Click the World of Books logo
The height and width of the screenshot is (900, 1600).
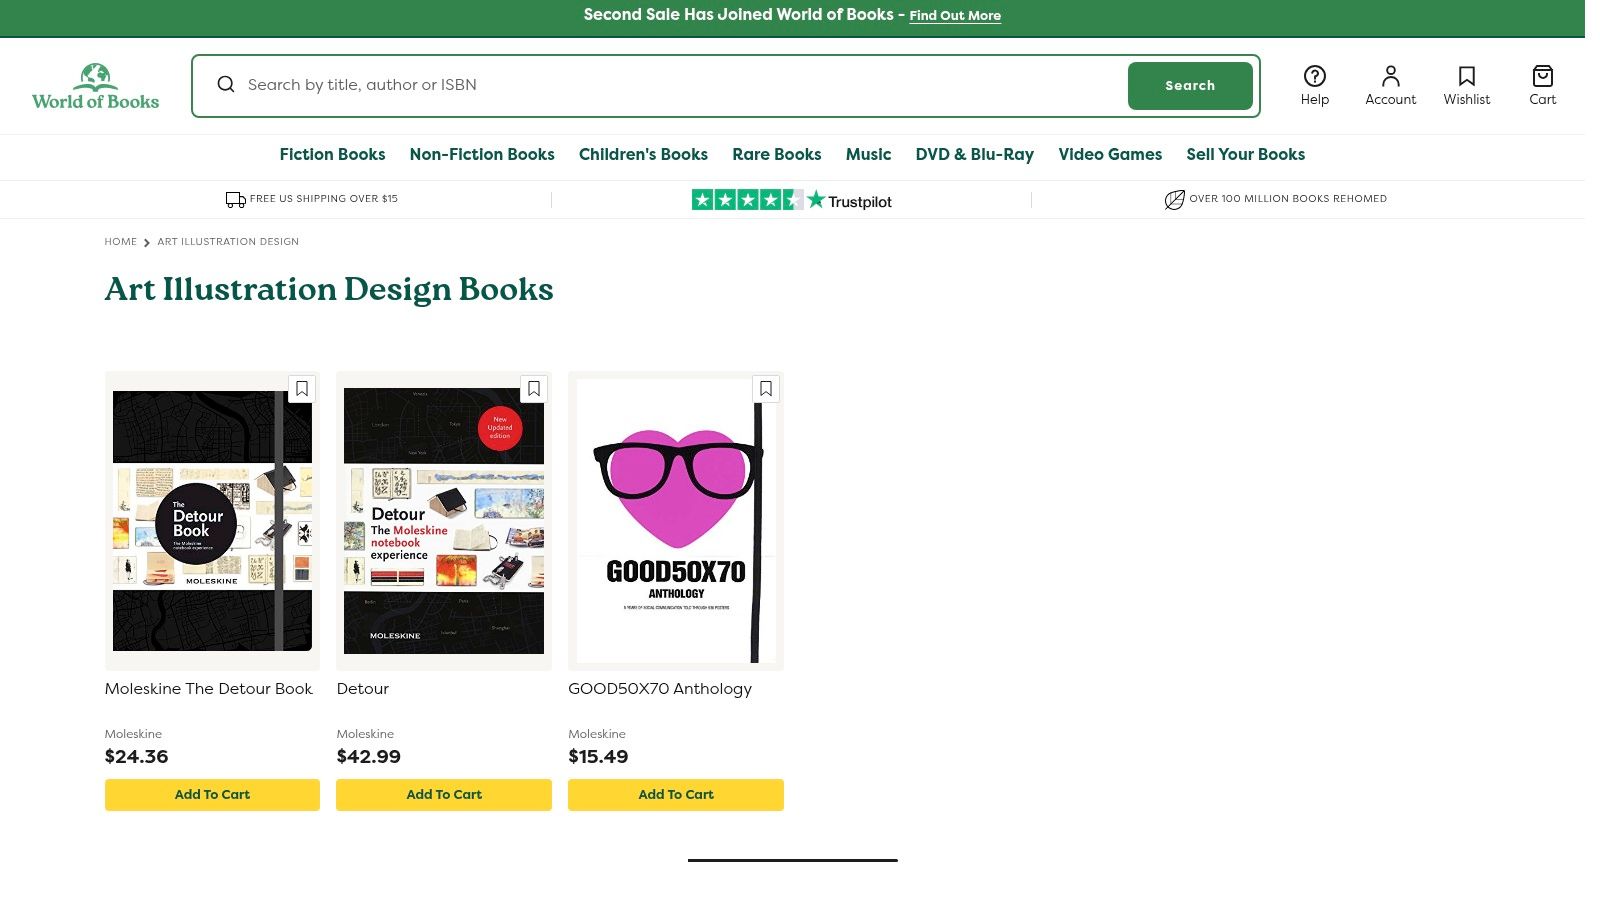pos(95,87)
